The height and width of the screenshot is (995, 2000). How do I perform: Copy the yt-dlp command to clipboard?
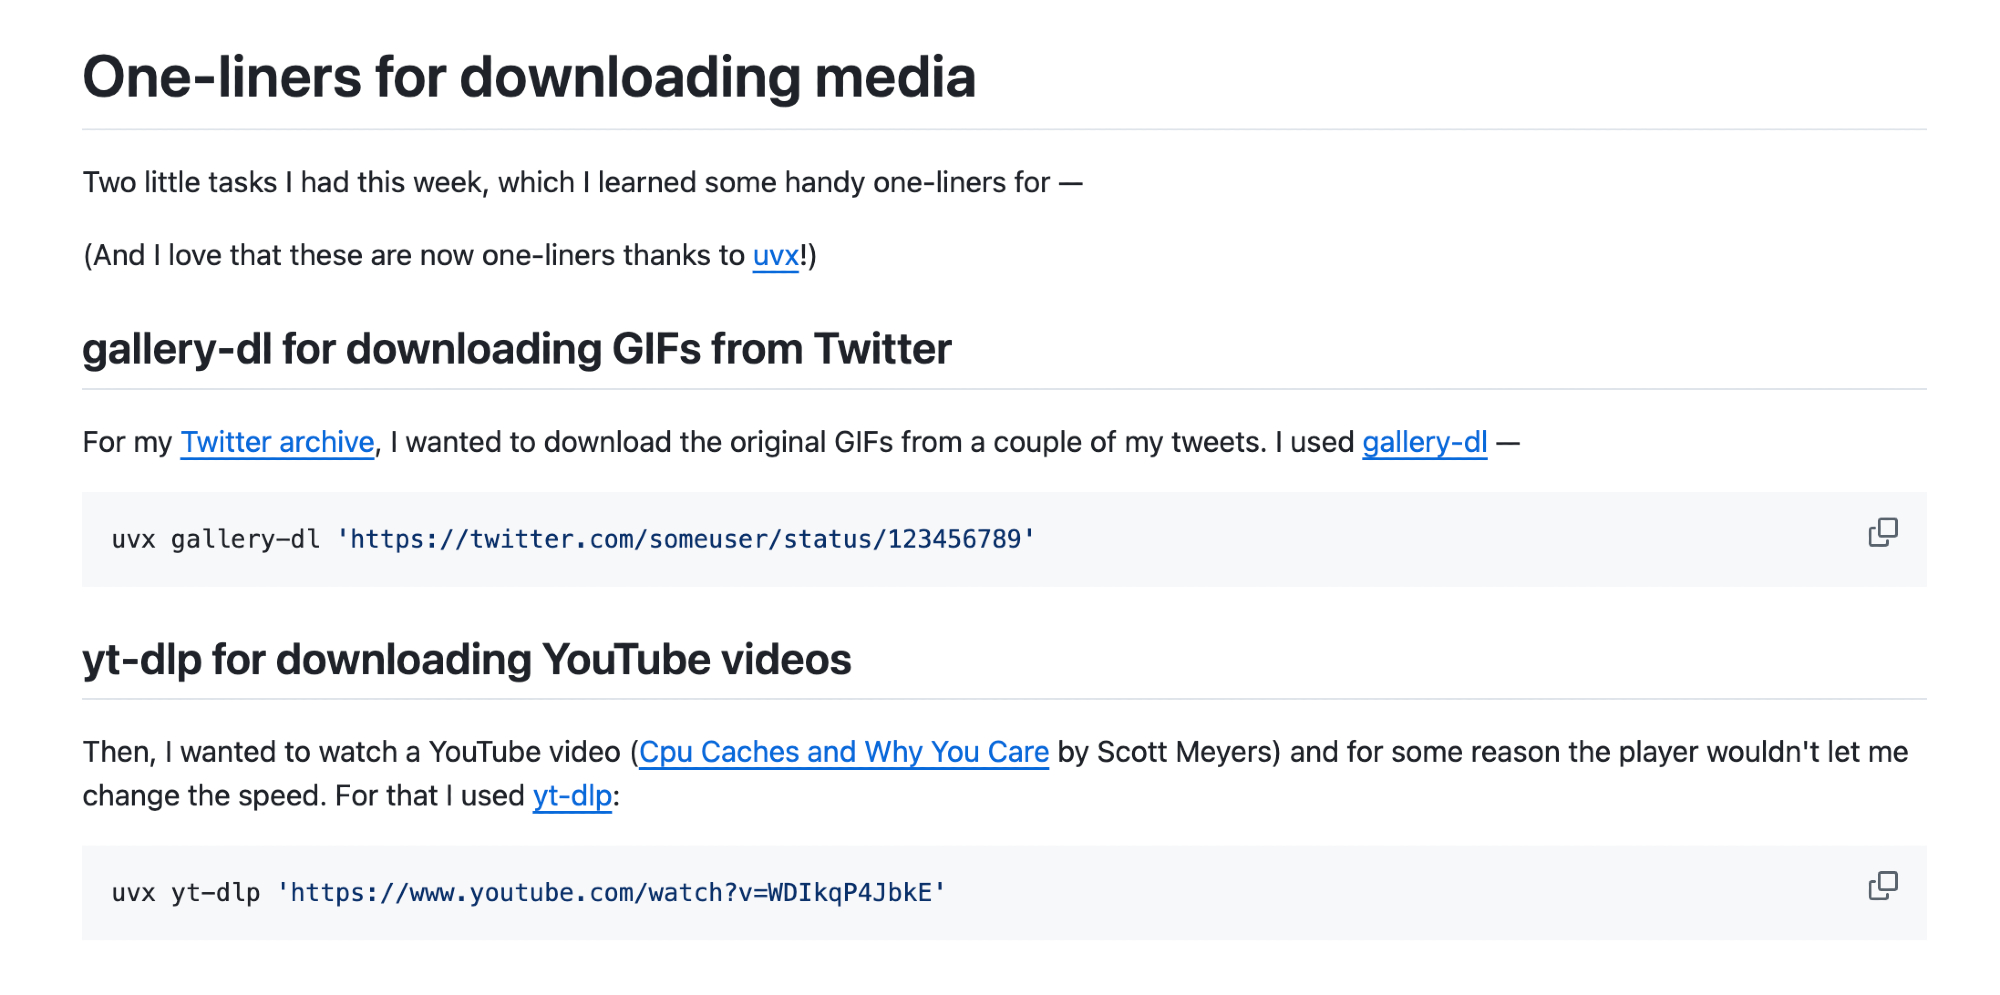1882,886
